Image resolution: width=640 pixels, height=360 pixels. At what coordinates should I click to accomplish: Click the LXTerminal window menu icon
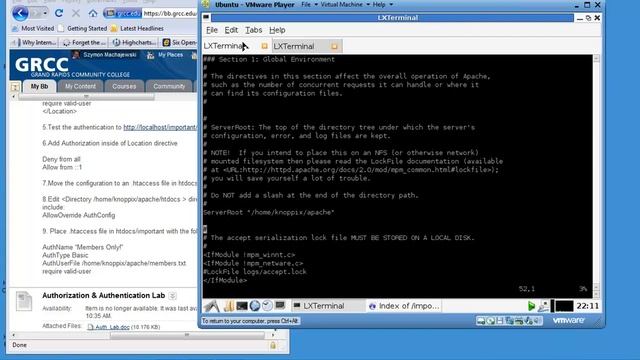206,18
